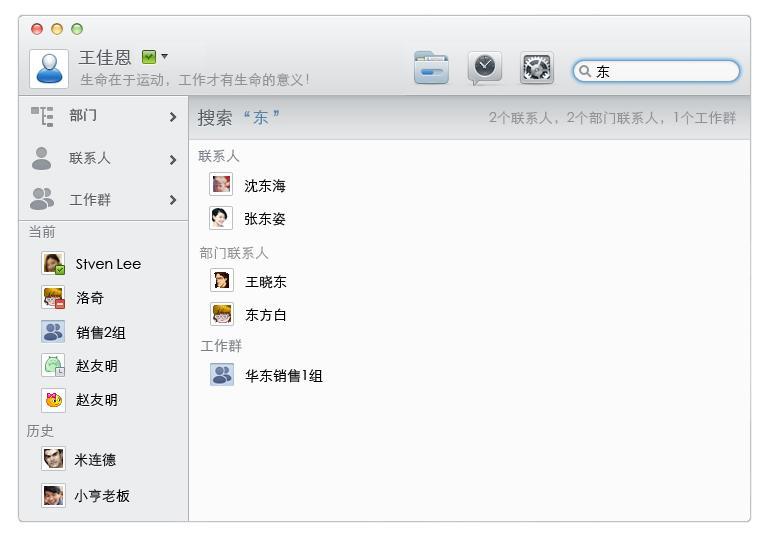Open the message history clock icon
776x552 pixels.
(485, 68)
